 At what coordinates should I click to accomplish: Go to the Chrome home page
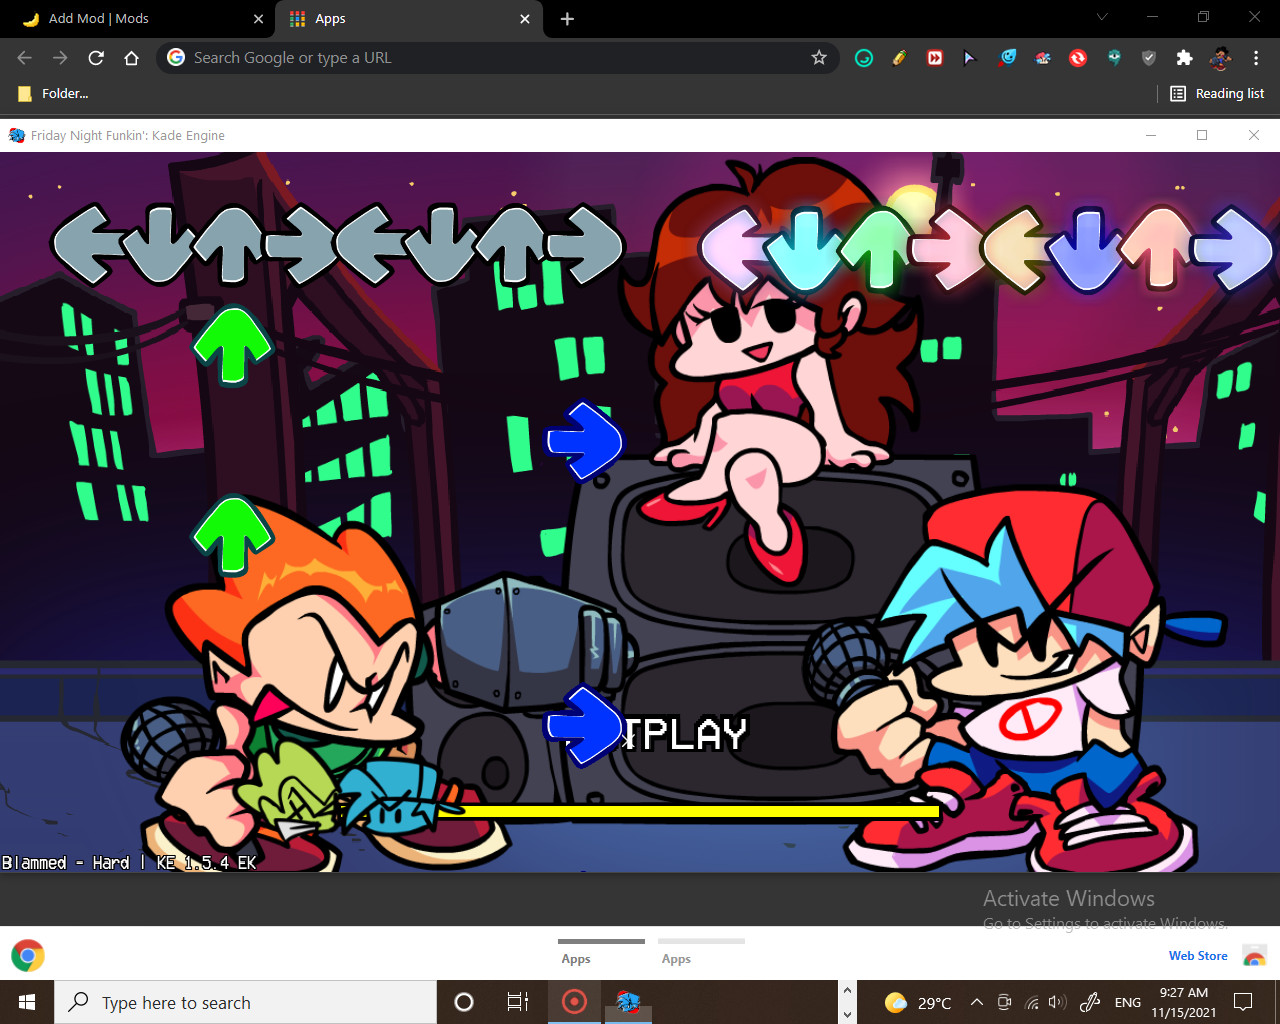131,58
